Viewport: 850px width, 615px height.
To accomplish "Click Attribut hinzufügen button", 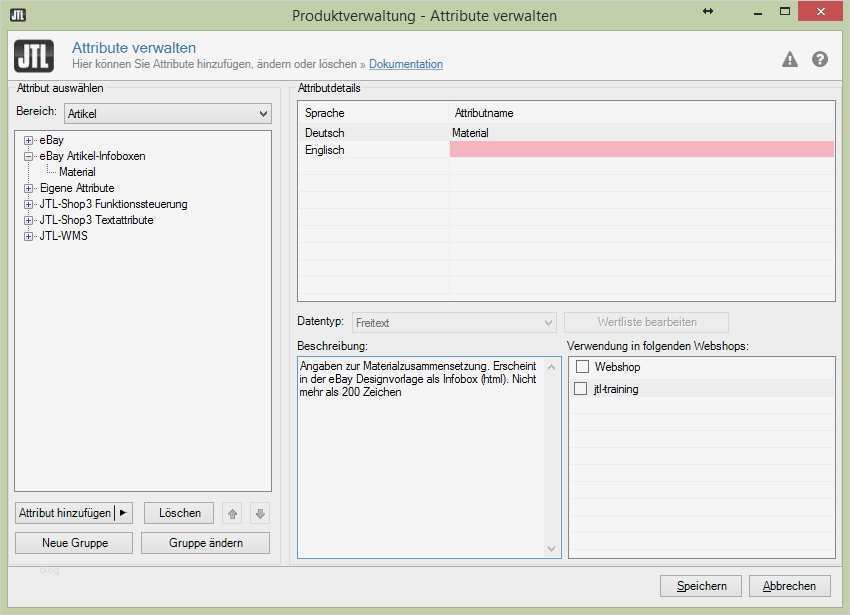I will coord(65,512).
